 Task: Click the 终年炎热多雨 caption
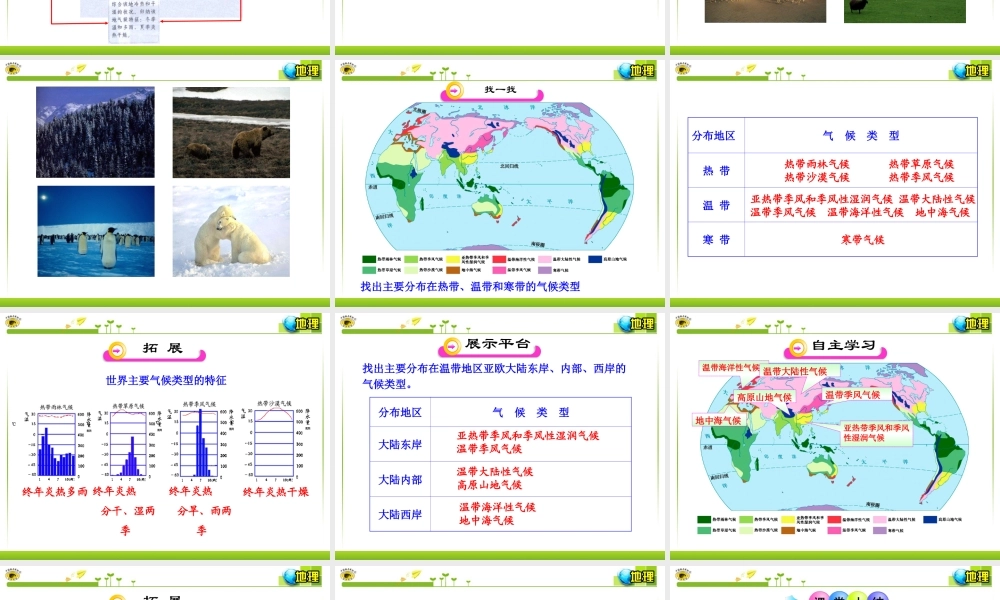[55, 492]
